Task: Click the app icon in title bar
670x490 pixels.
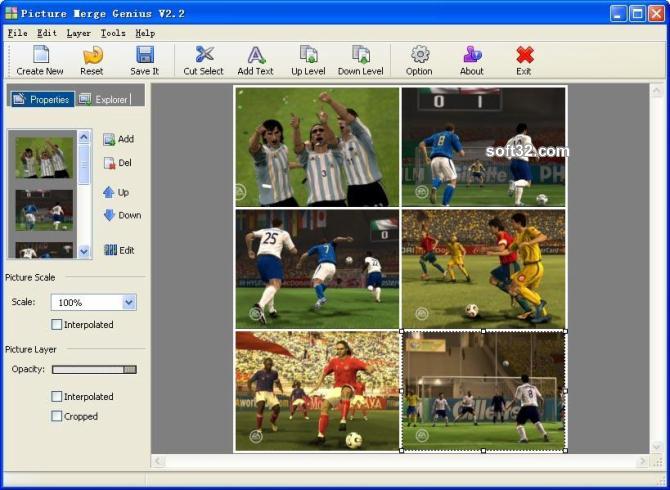Action: (x=12, y=13)
